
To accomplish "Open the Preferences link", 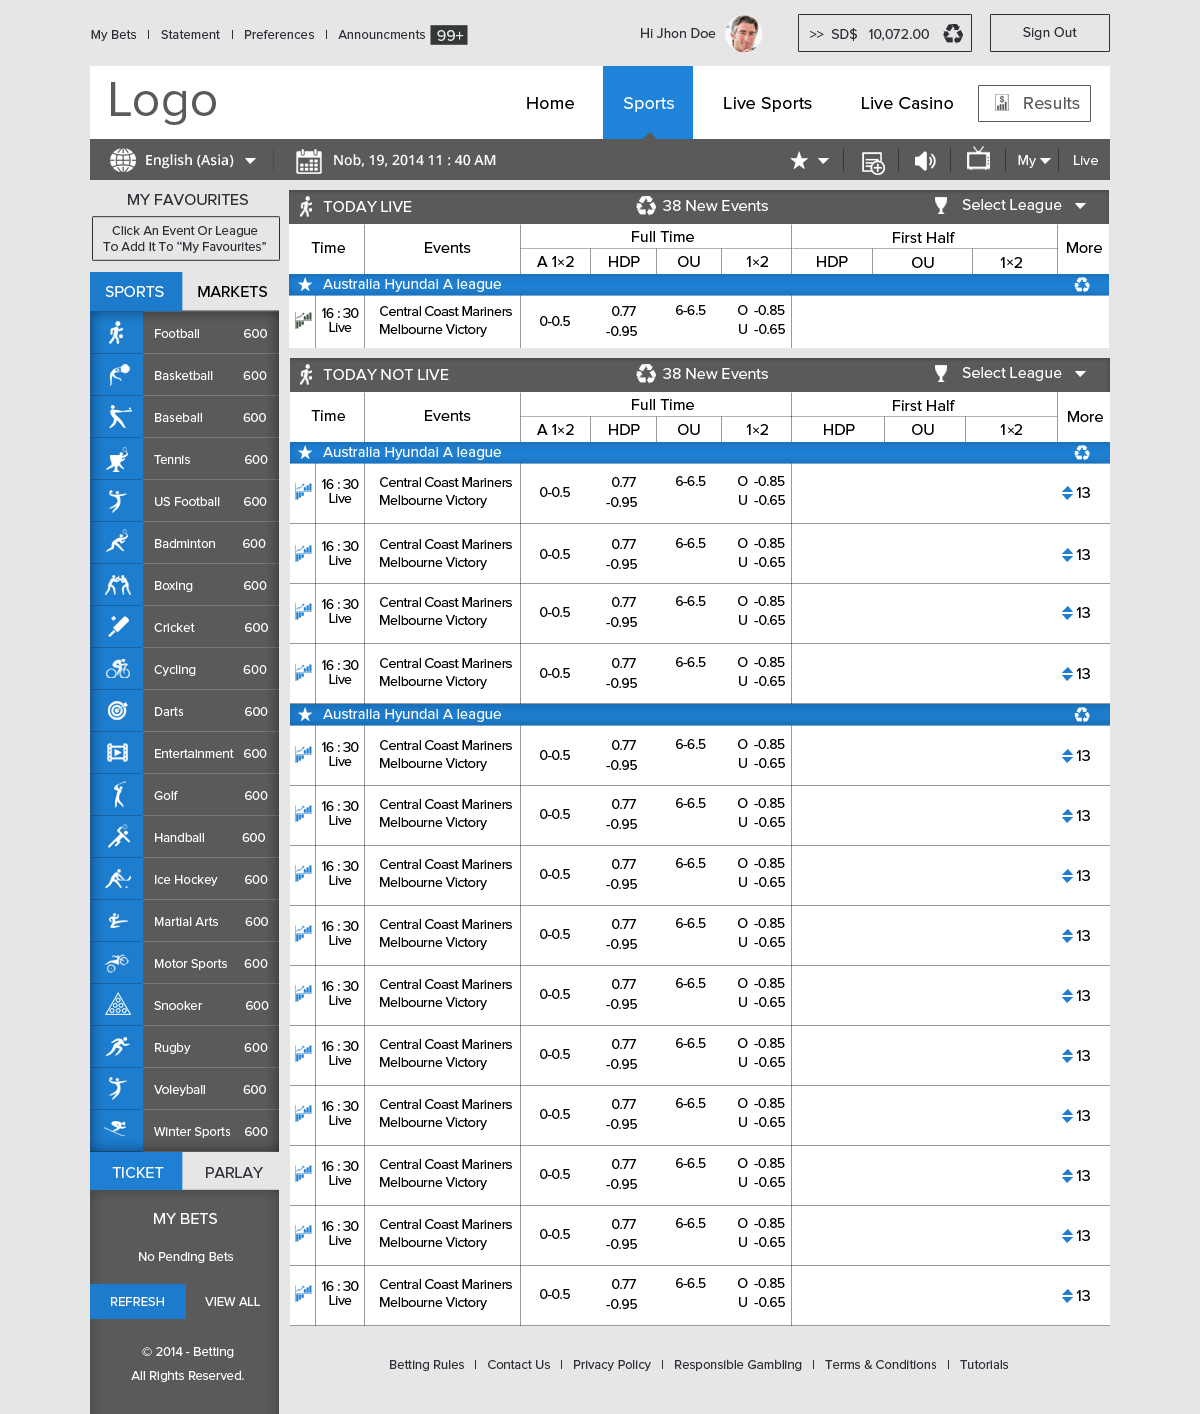I will click(279, 35).
